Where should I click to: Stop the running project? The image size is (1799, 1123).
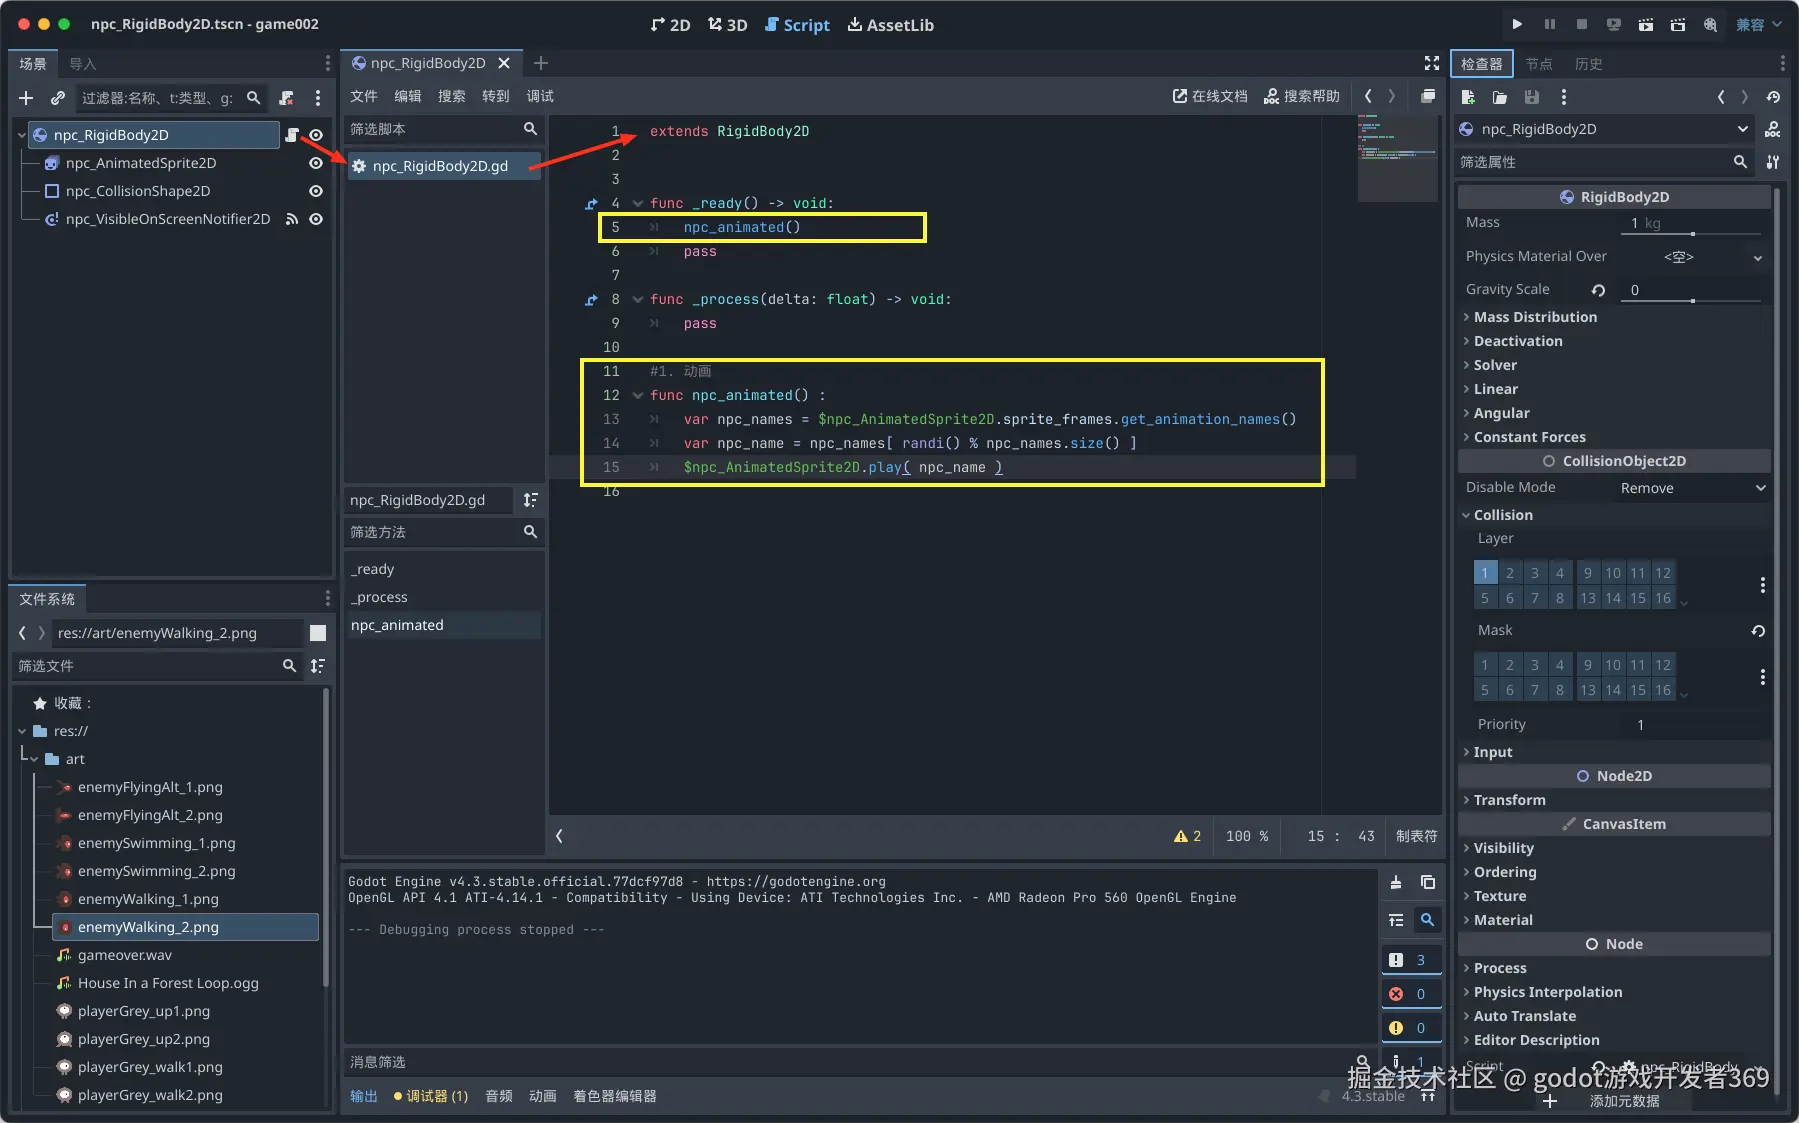click(x=1581, y=25)
